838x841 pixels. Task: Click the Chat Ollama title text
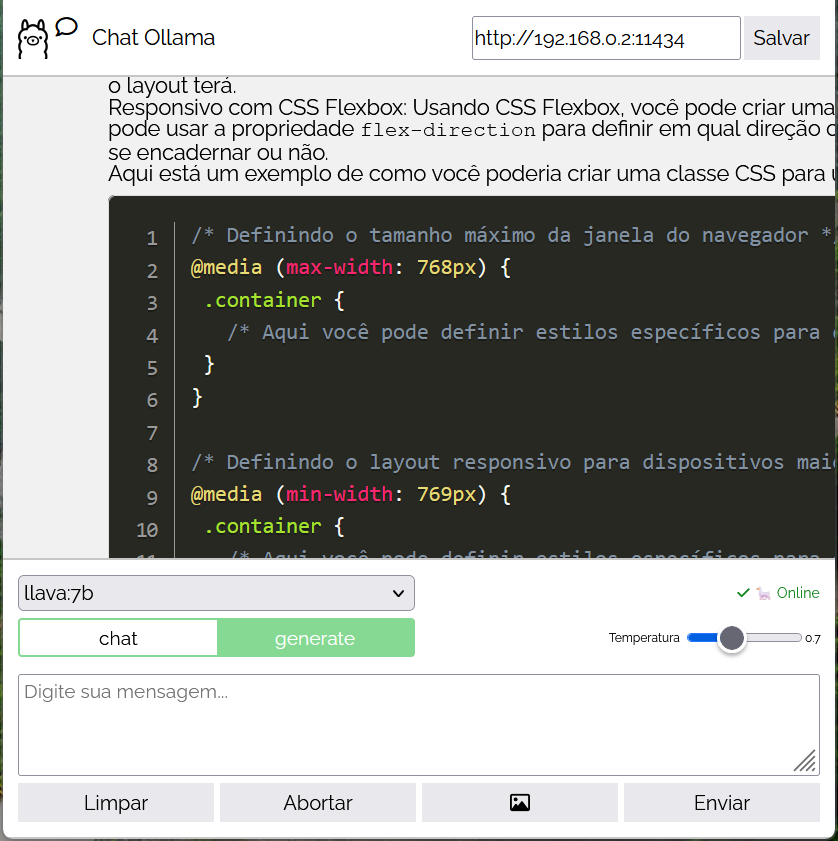[x=153, y=38]
